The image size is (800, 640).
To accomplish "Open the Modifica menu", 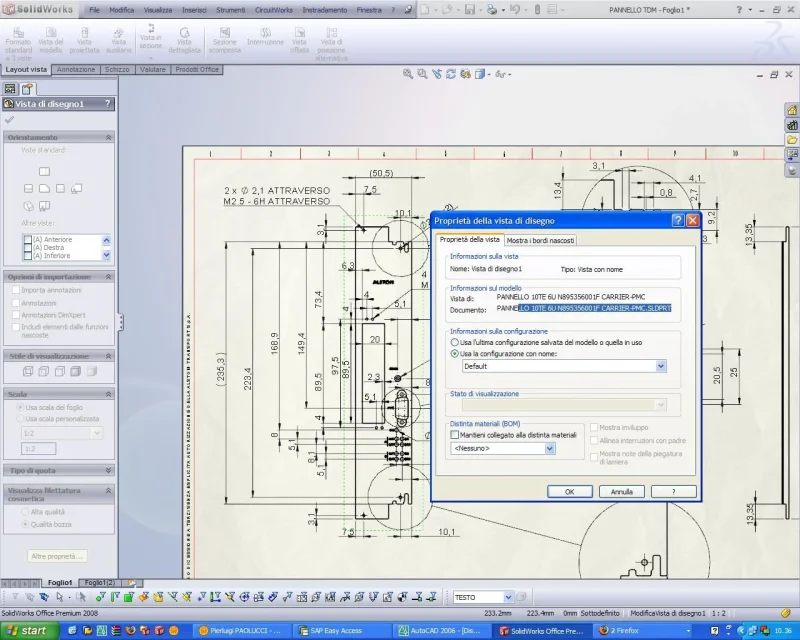I will (x=121, y=10).
